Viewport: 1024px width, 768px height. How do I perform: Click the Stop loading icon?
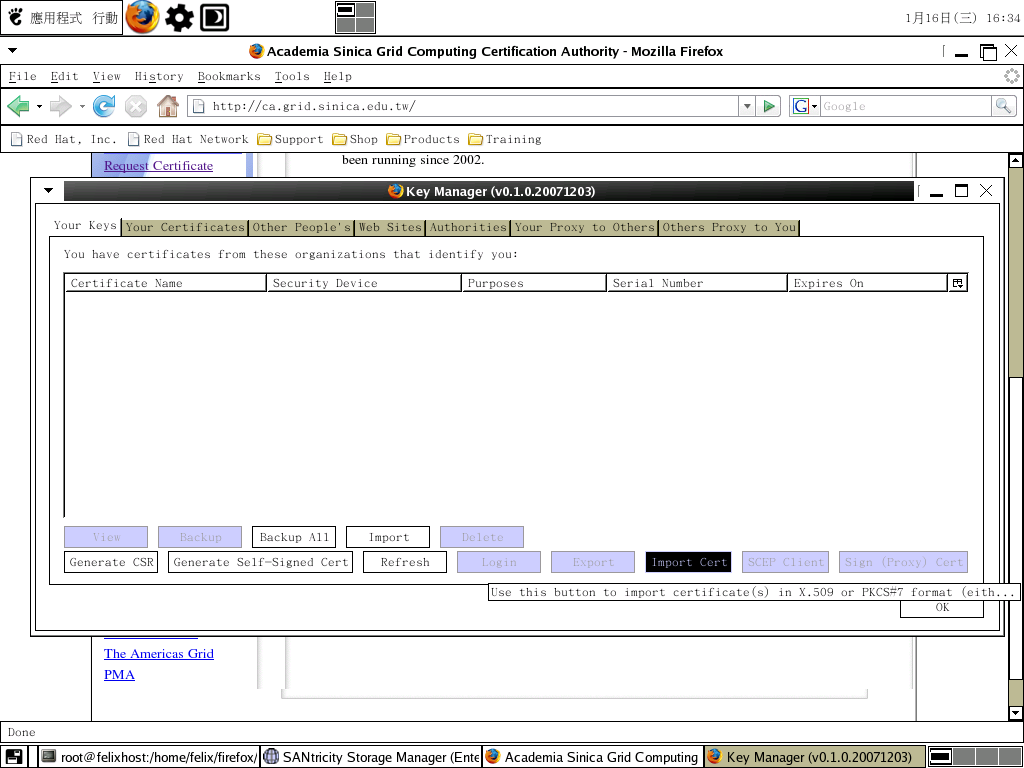click(x=136, y=106)
